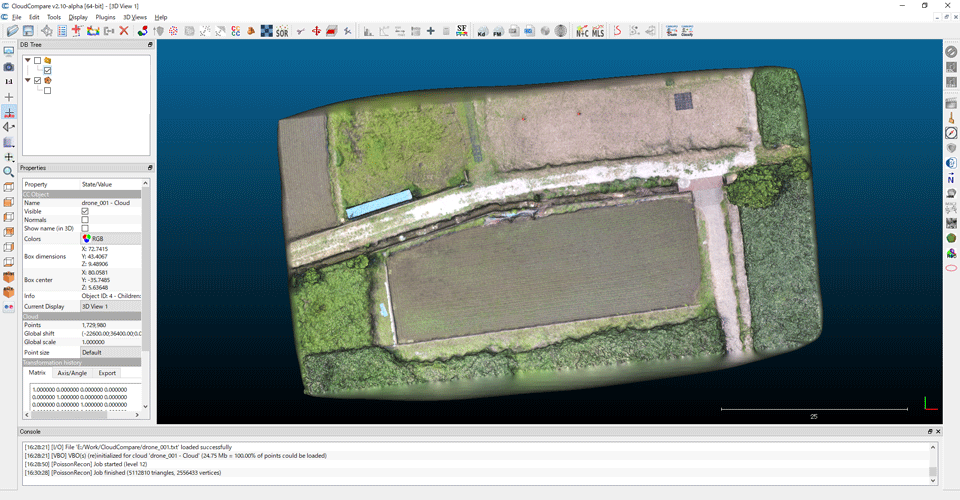Viewport: 960px width, 500px height.
Task: Click the Open file toolbar icon
Action: tap(12, 31)
